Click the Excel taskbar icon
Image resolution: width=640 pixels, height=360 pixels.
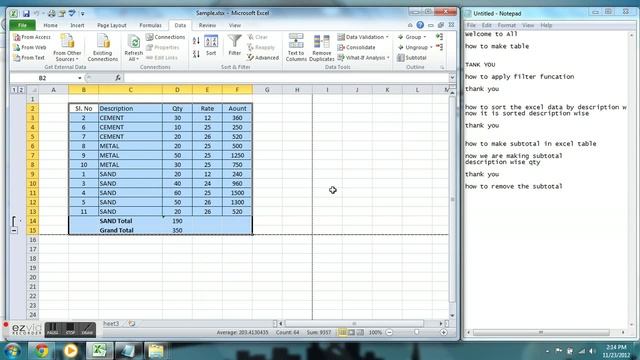point(99,351)
